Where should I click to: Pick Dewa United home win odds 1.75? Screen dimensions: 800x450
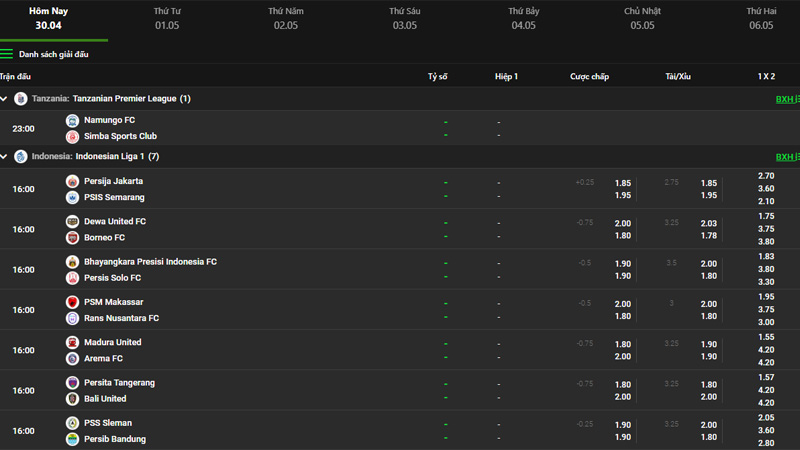pos(766,216)
